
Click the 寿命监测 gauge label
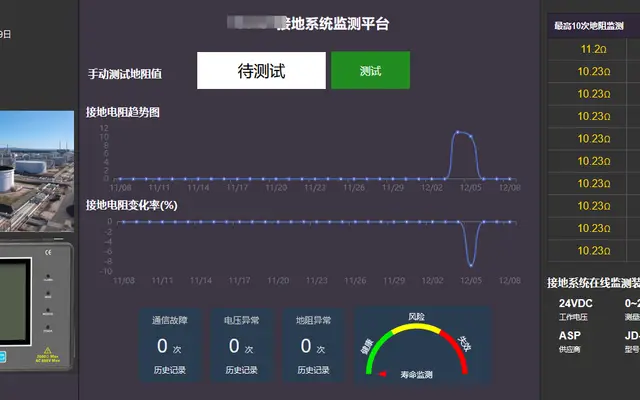[x=416, y=374]
